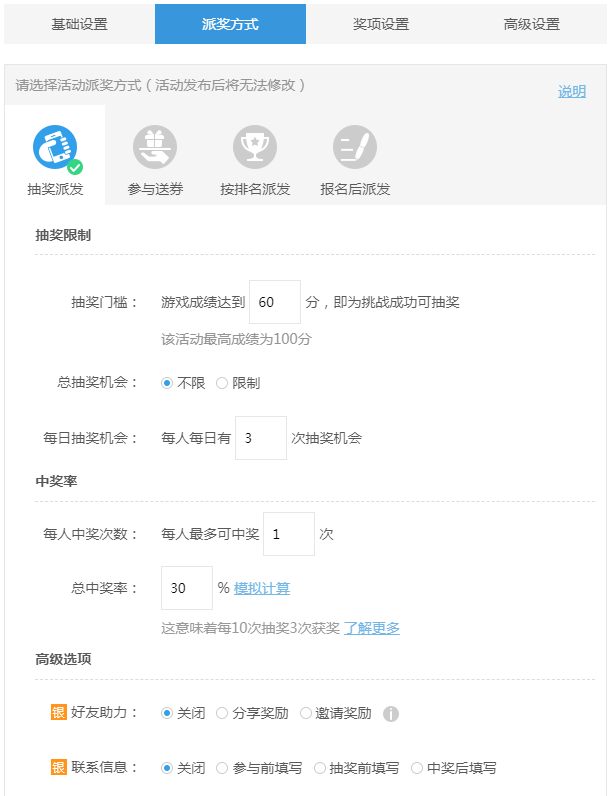Click the 银 badge next to 联系信息
Image resolution: width=611 pixels, height=796 pixels.
coord(59,767)
